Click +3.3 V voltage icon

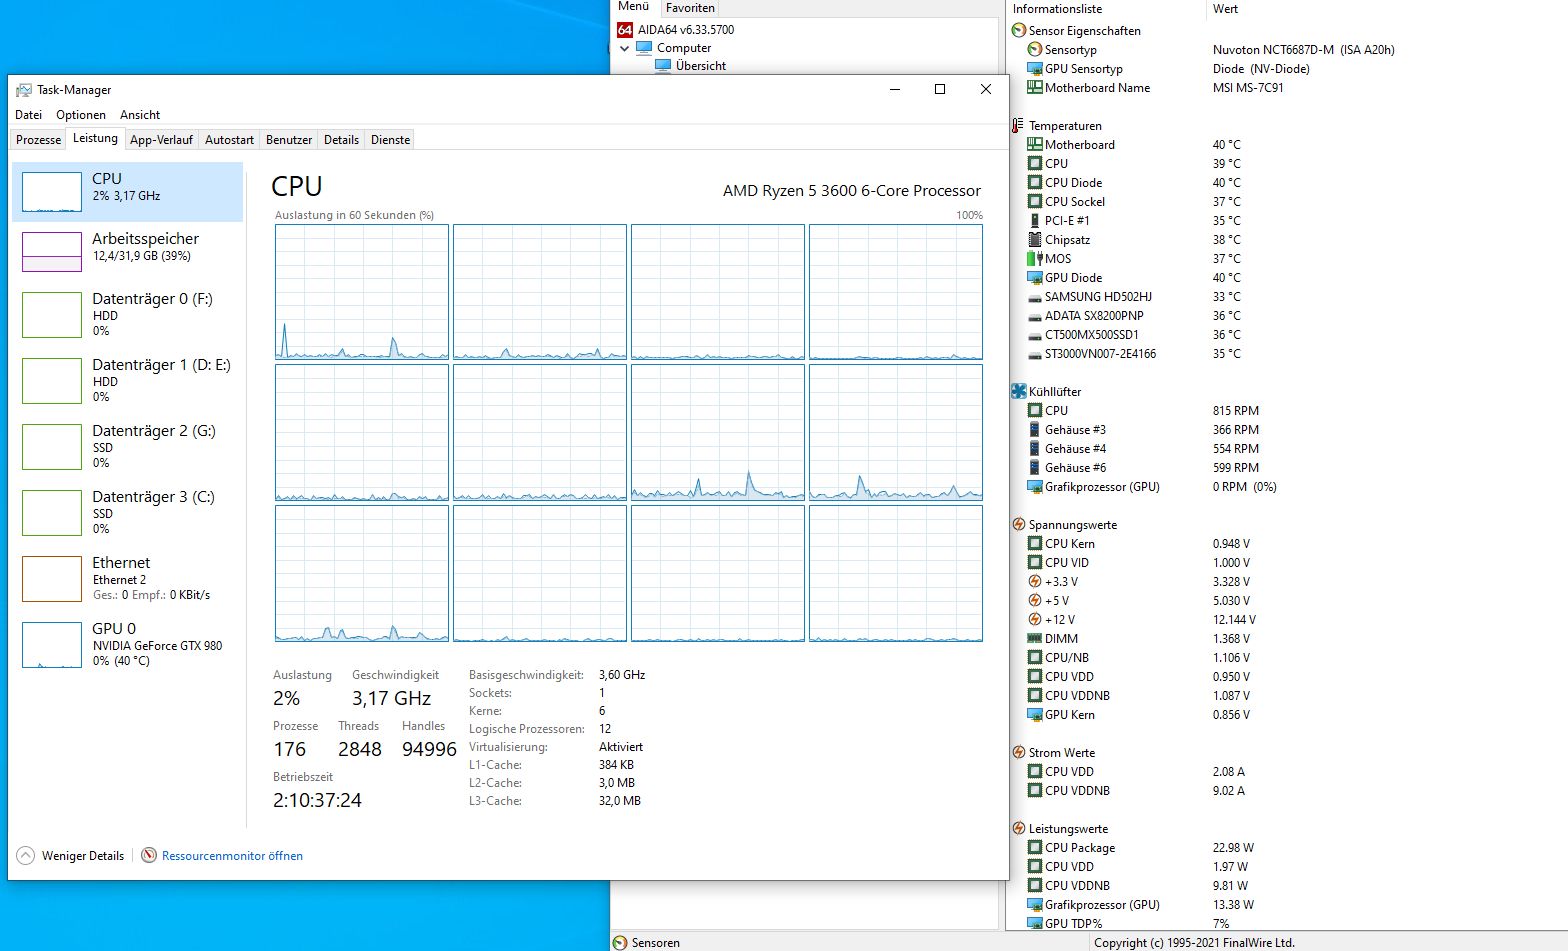(x=1035, y=582)
